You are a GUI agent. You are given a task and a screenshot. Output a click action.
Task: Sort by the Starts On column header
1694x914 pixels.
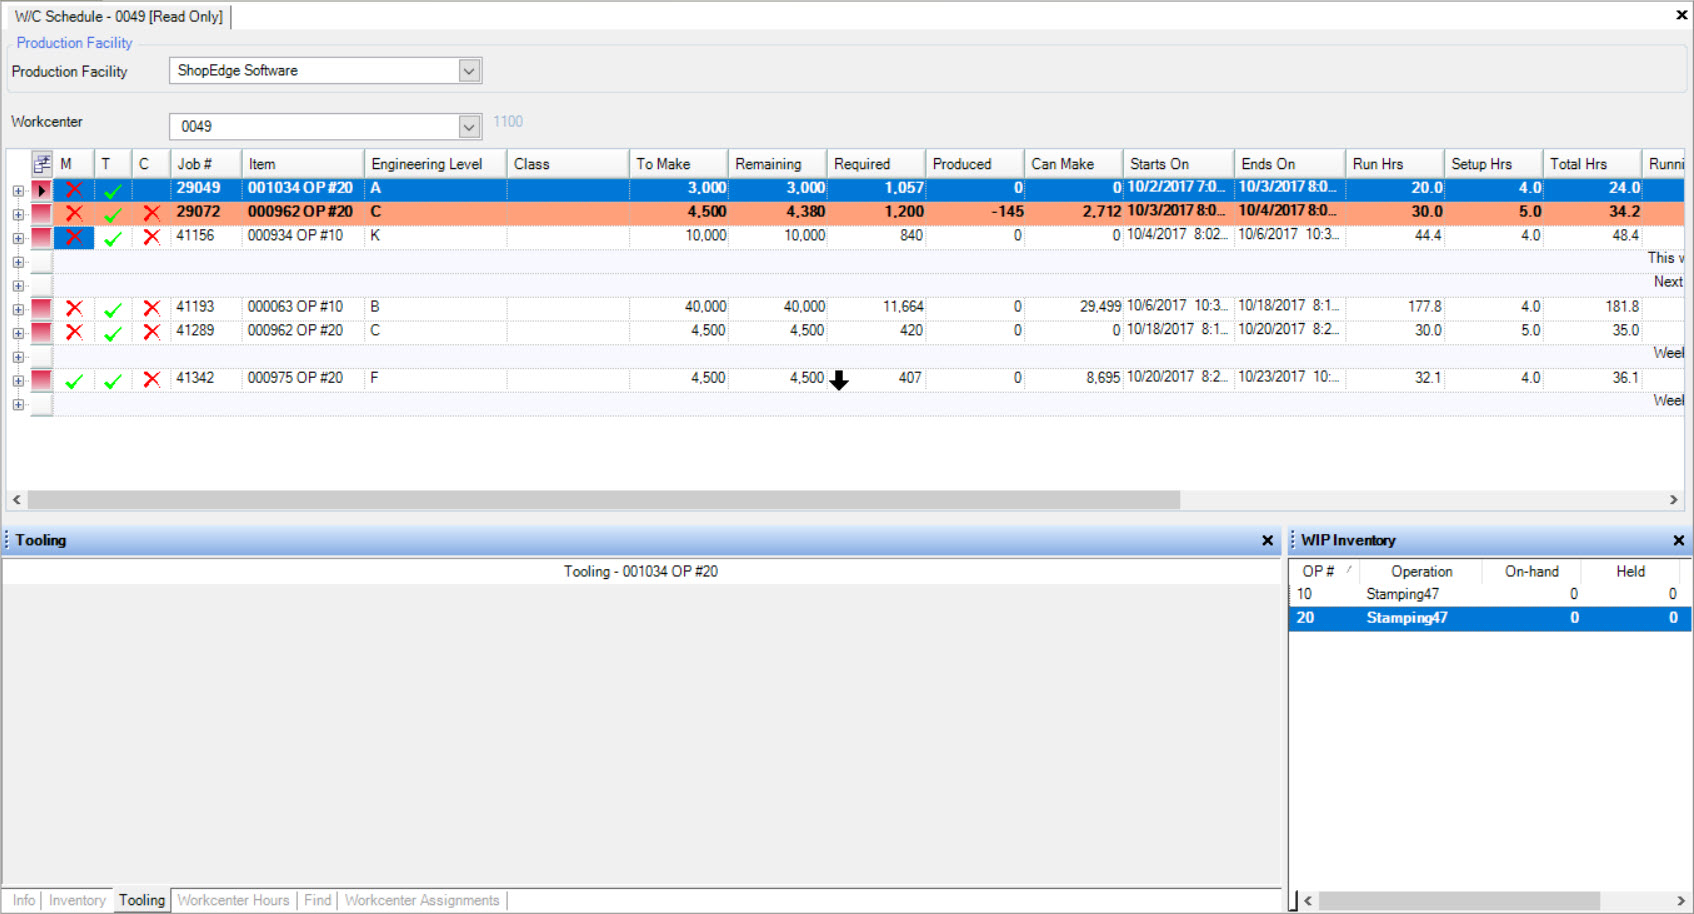pos(1179,164)
